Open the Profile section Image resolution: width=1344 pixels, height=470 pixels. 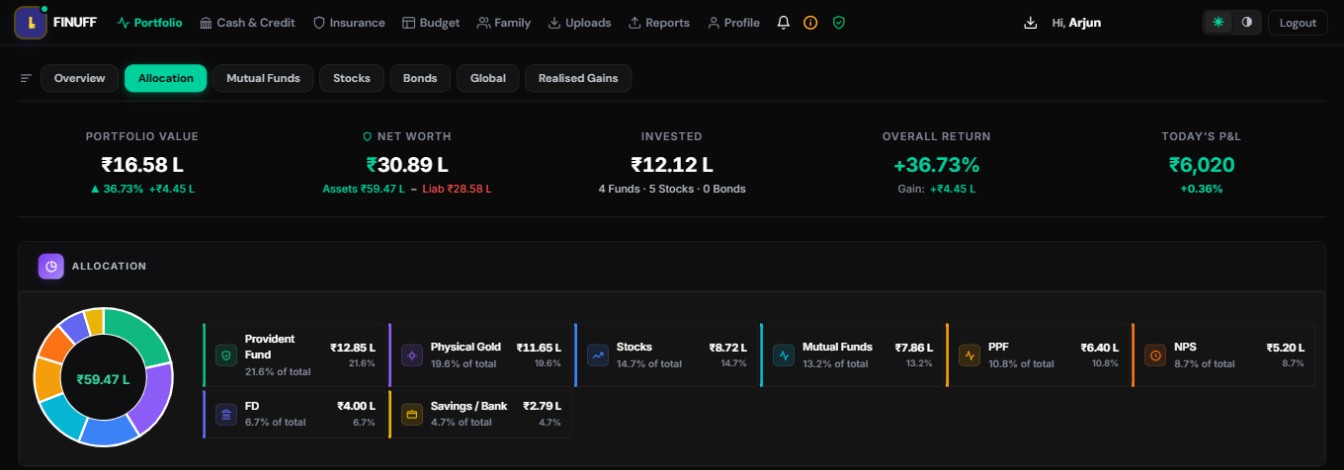(x=734, y=23)
